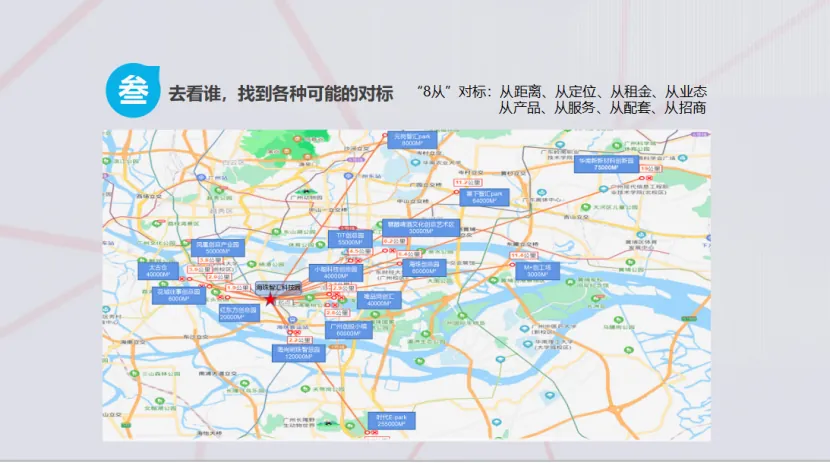Select the TIT创意园 55000M² label
This screenshot has height=463, width=830.
coord(350,239)
